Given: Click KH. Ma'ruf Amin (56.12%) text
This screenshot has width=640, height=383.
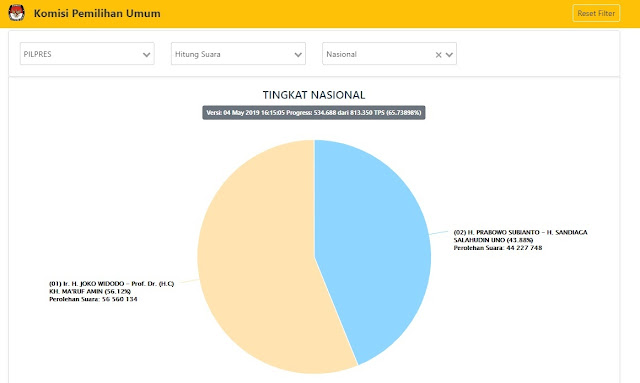Looking at the screenshot, I should click(90, 292).
